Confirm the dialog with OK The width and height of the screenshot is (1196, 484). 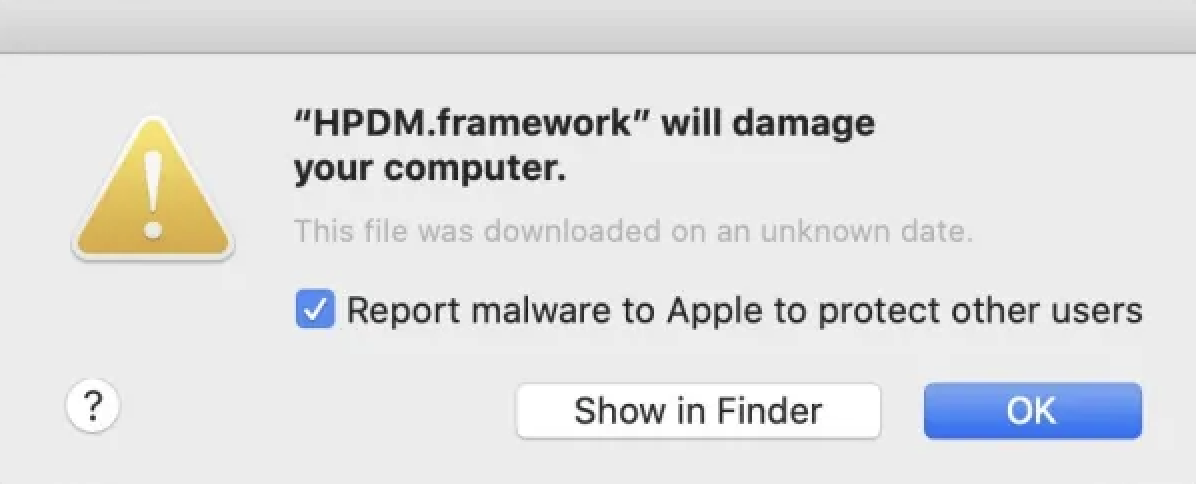click(x=1032, y=410)
